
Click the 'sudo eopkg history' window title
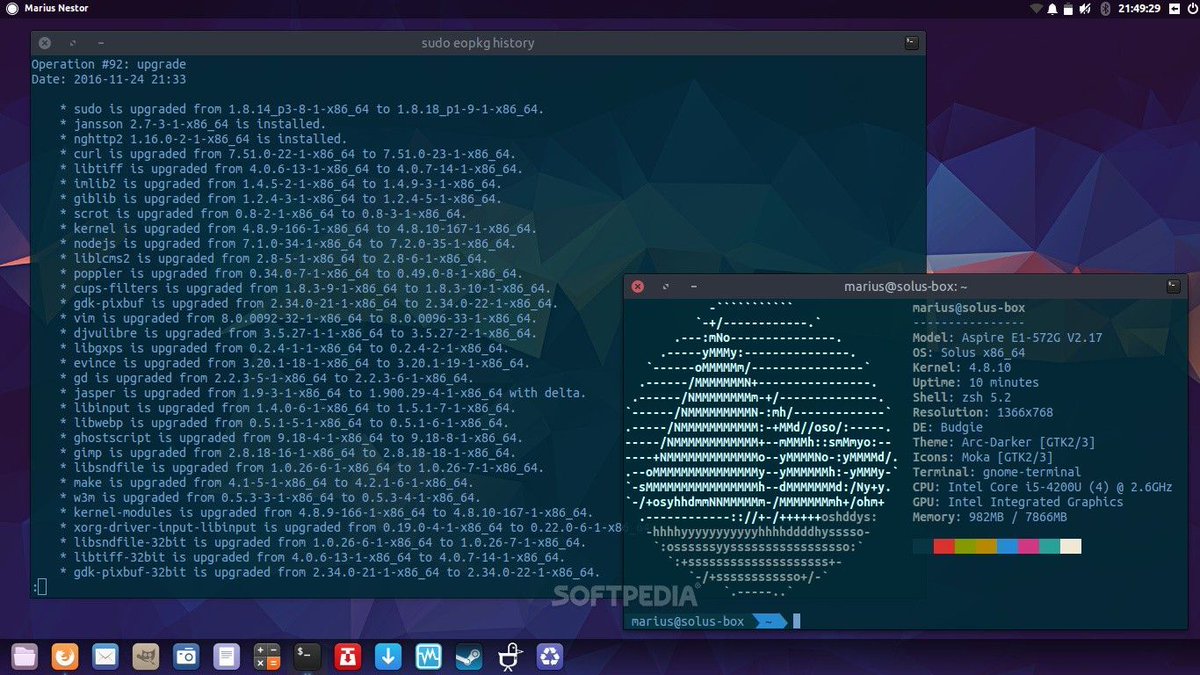478,43
